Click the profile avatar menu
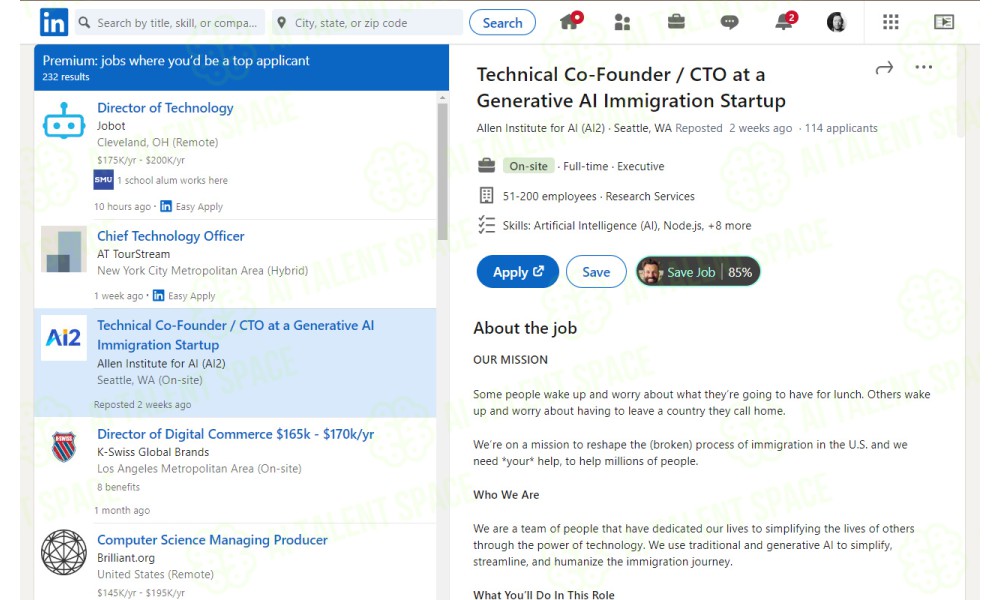The image size is (1000, 600). (x=837, y=22)
